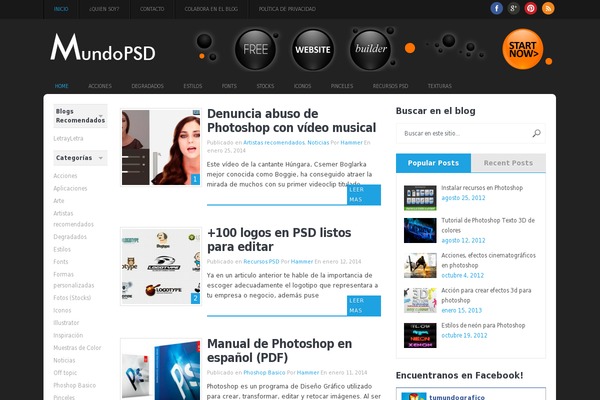
Task: Open Acciones category in sidebar
Action: tap(65, 176)
